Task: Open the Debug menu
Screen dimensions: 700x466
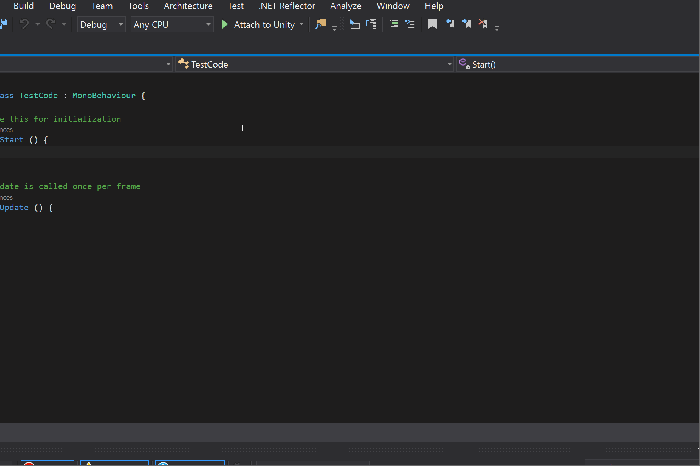Action: [62, 6]
